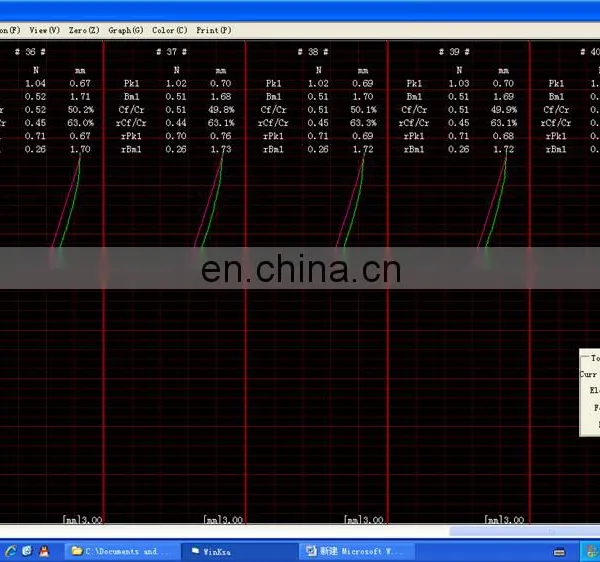Click the 50.2% value in panel 36

pyautogui.click(x=81, y=110)
